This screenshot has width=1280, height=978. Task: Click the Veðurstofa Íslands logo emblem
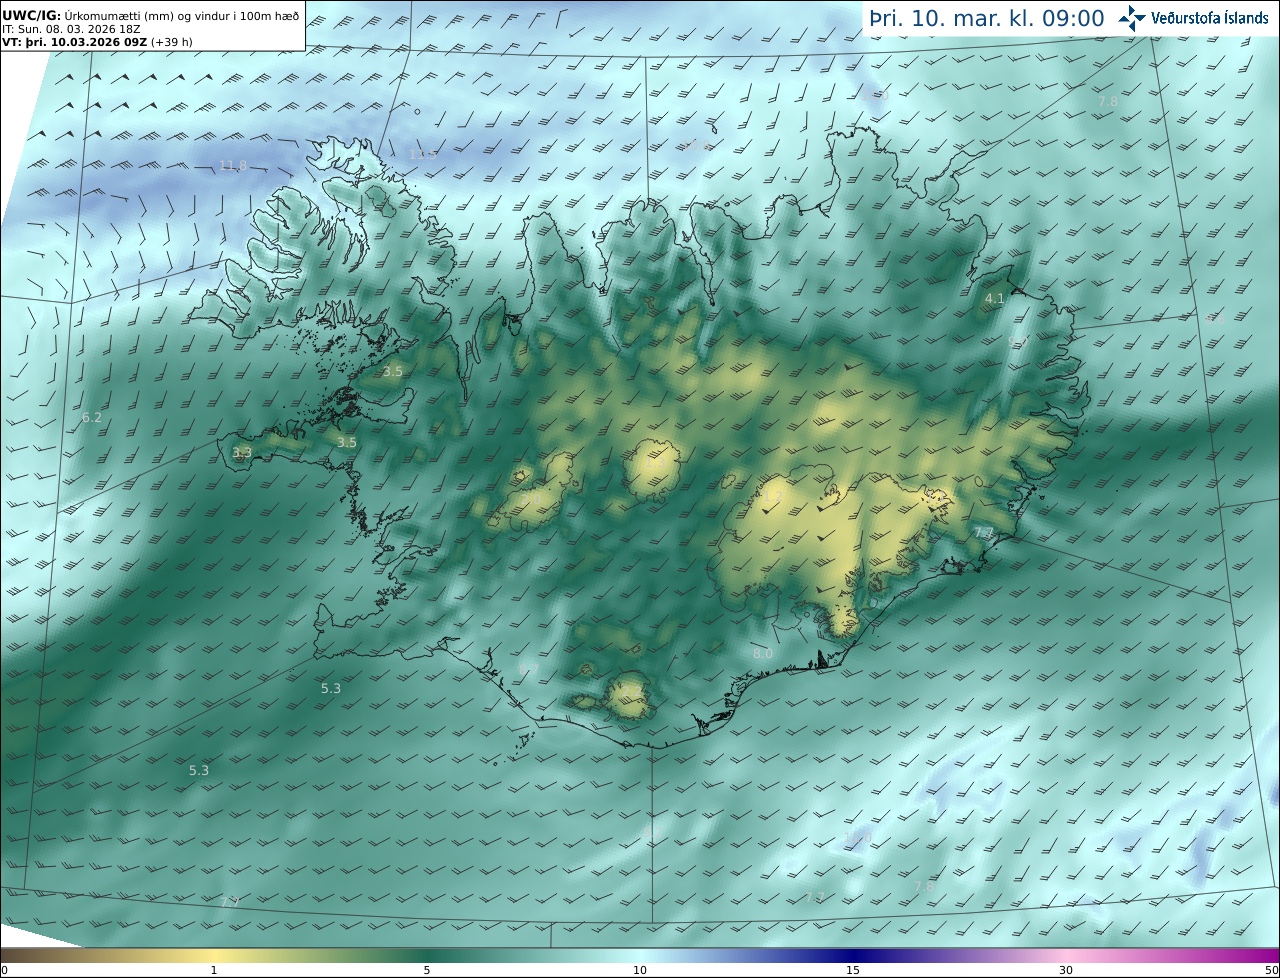[x=1132, y=18]
